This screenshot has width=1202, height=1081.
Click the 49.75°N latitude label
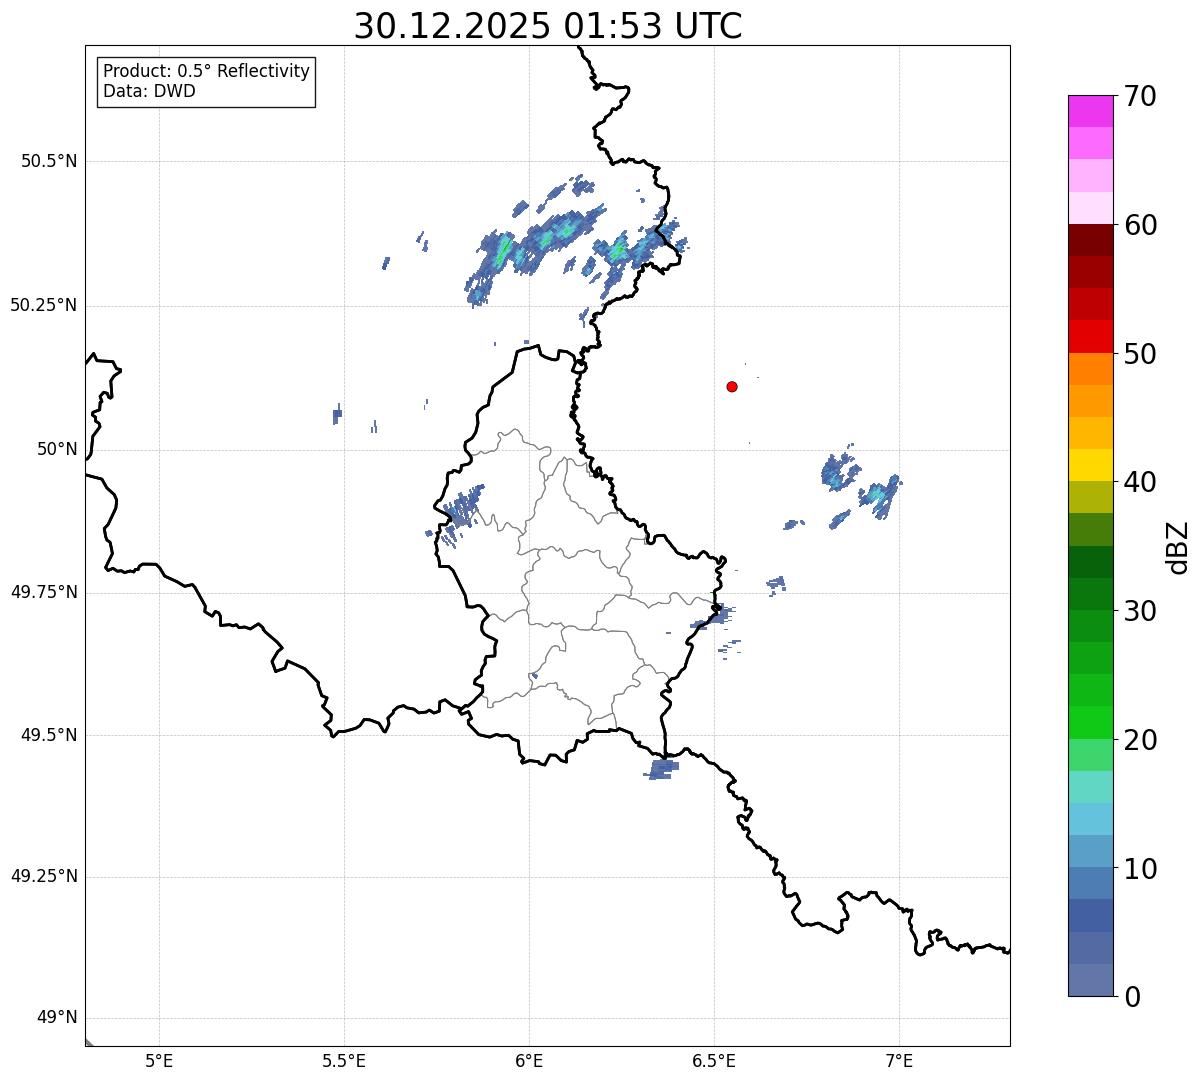44,592
